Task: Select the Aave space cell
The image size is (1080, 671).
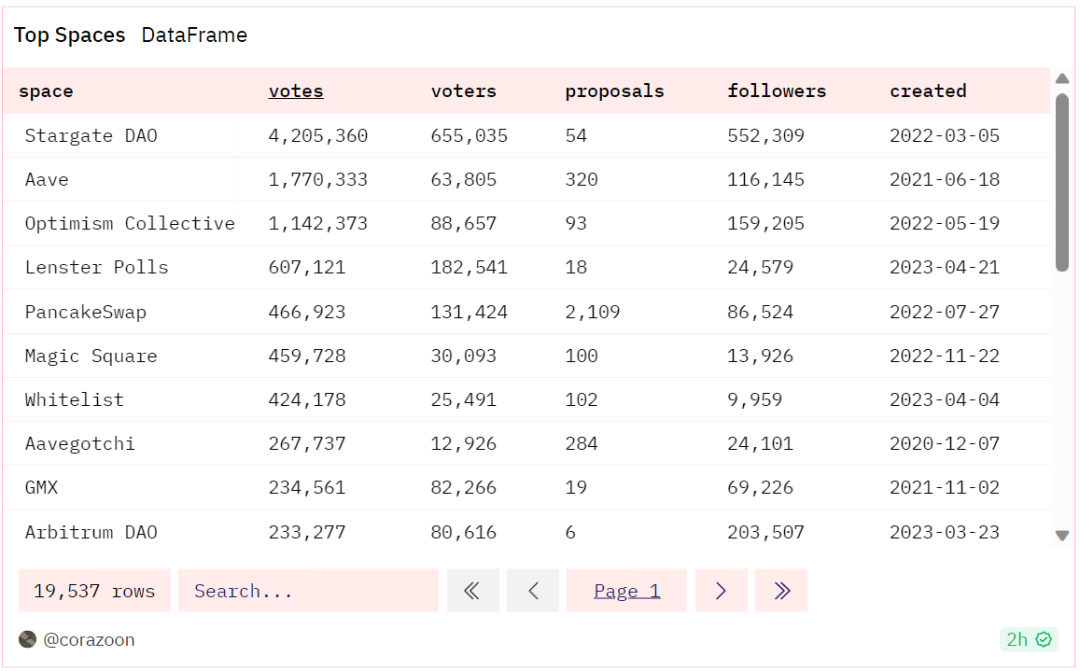Action: click(47, 180)
